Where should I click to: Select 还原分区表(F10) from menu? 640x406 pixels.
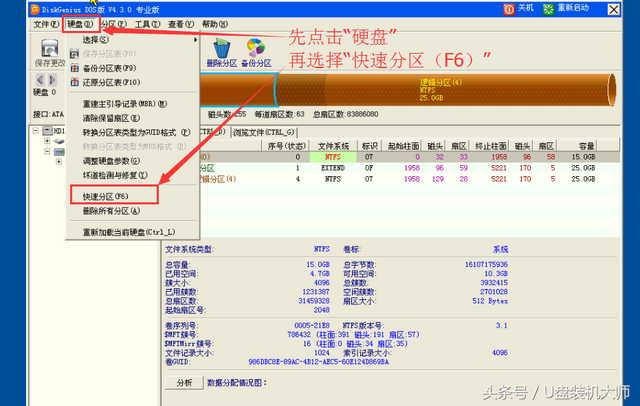[133, 82]
